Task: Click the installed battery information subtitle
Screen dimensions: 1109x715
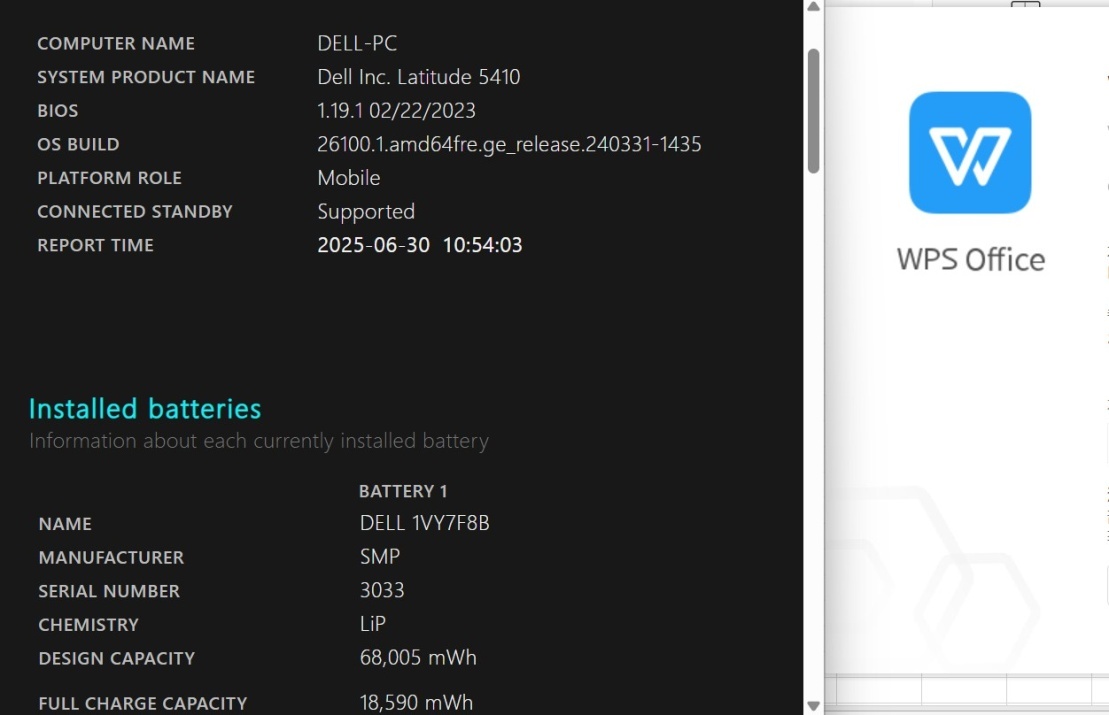Action: [x=259, y=441]
